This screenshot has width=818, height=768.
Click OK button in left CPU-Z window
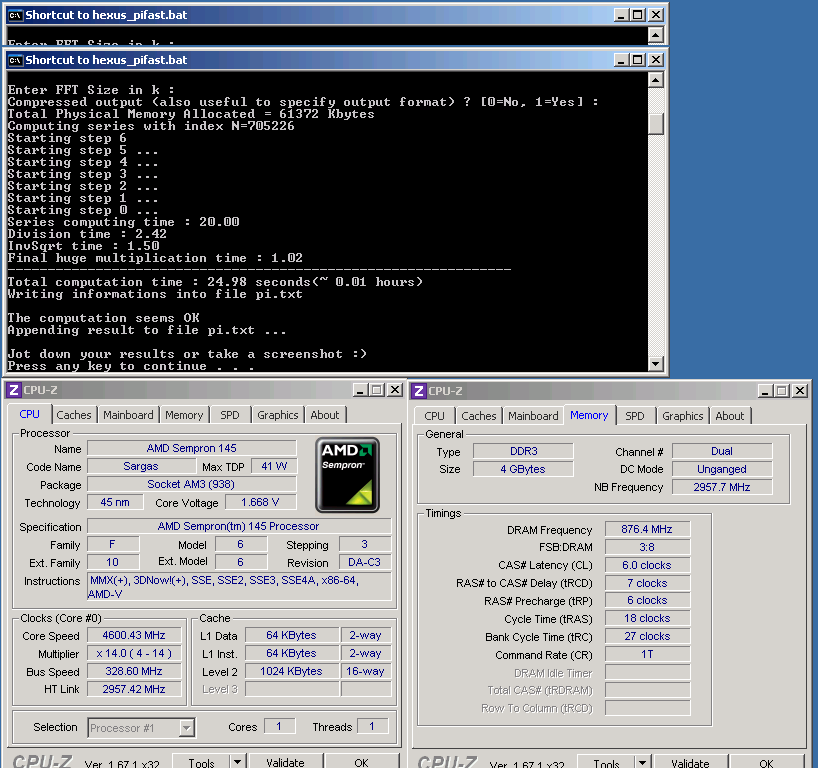point(362,762)
